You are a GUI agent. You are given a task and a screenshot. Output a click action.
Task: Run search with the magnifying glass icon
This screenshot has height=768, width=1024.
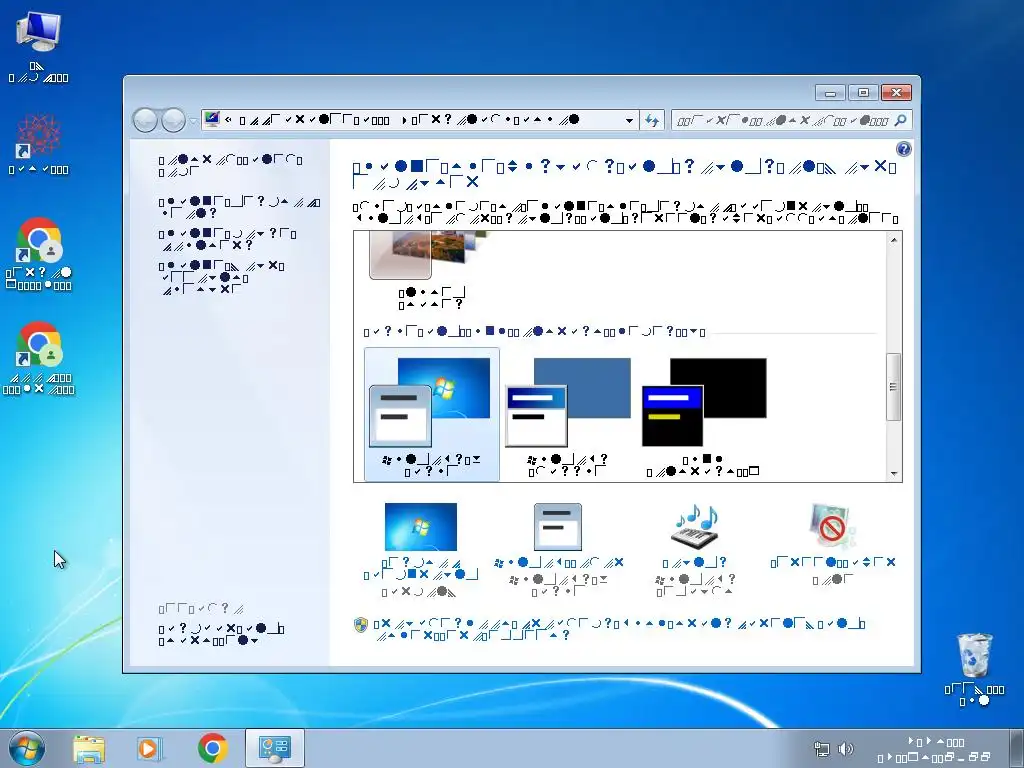point(901,120)
